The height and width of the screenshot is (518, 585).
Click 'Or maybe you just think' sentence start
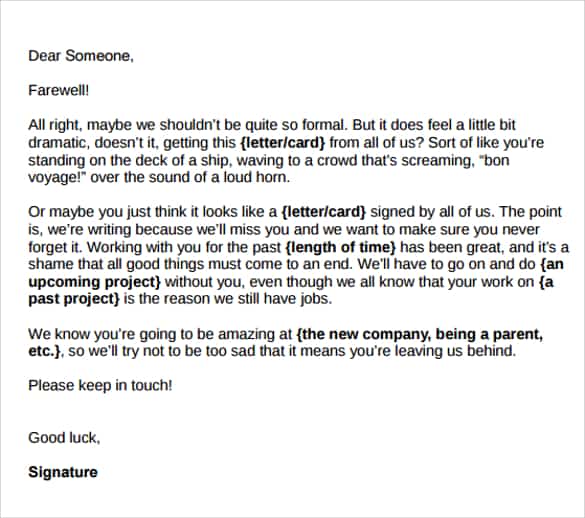pyautogui.click(x=113, y=212)
